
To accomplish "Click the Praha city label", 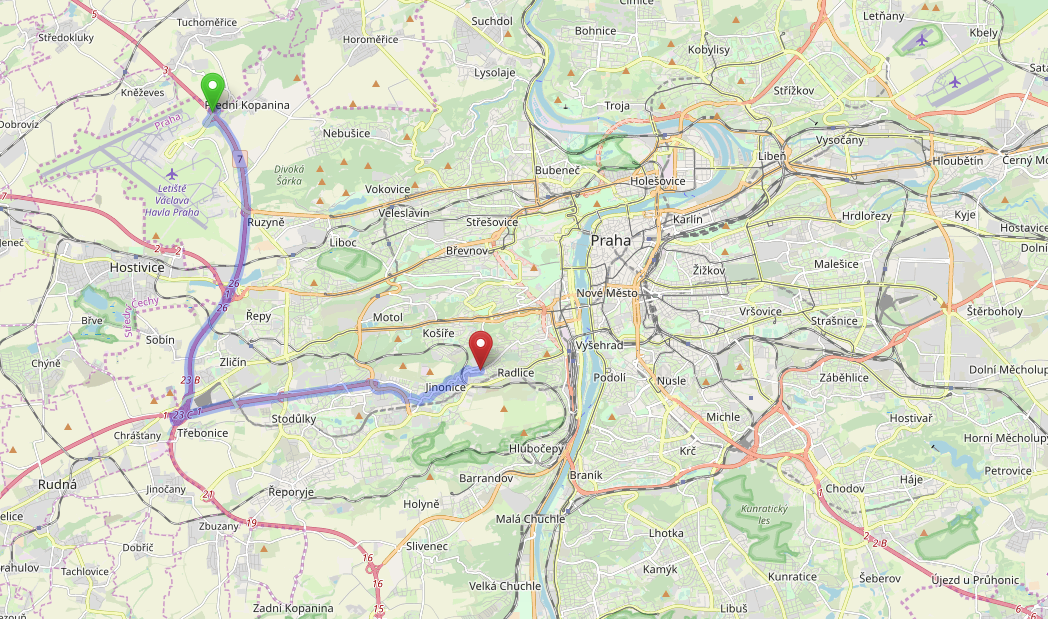I will point(610,241).
